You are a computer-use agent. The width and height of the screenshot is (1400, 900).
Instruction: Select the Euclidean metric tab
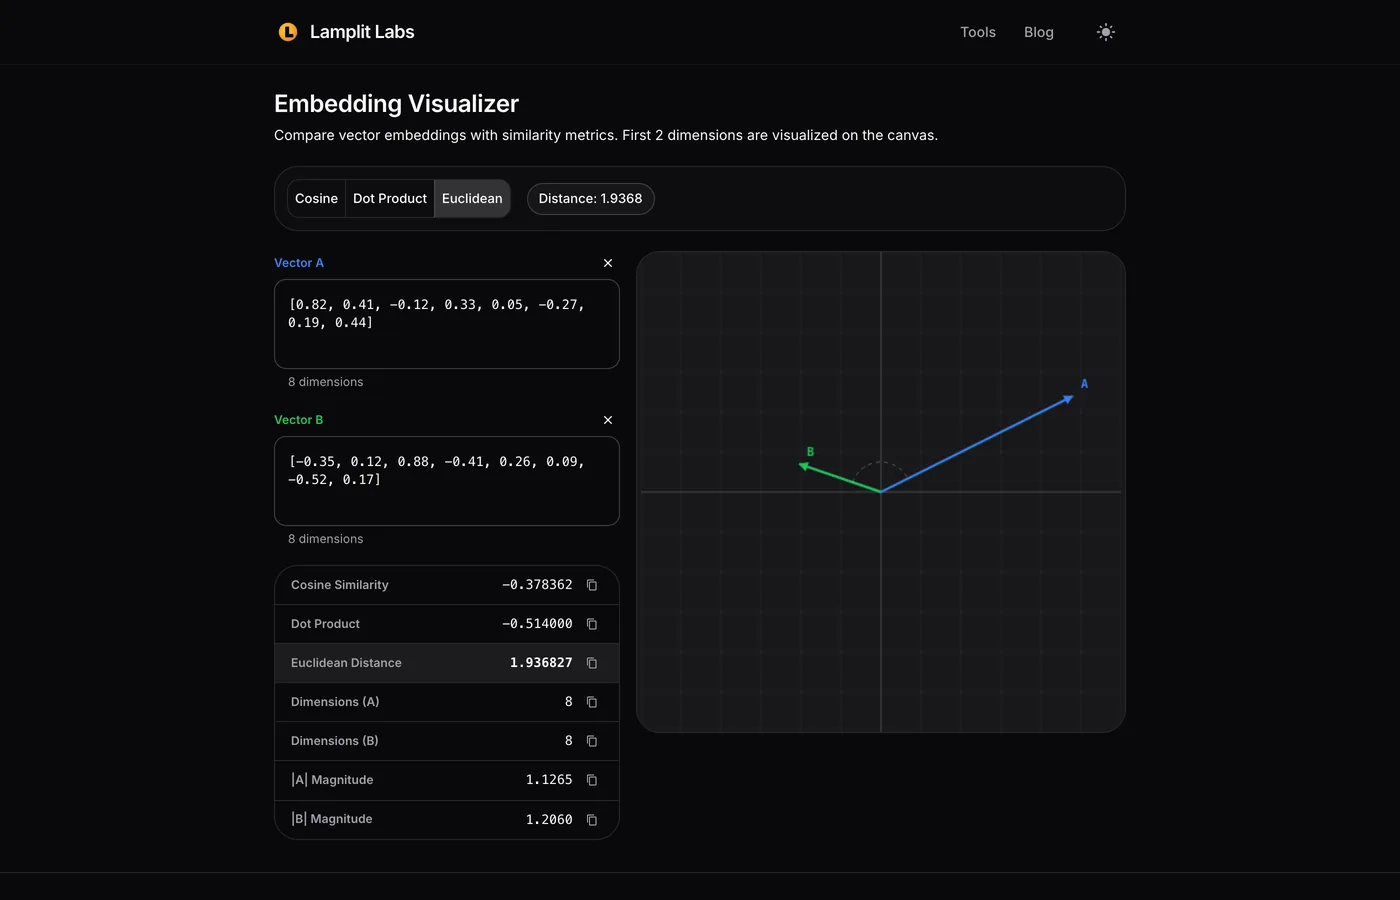click(472, 198)
